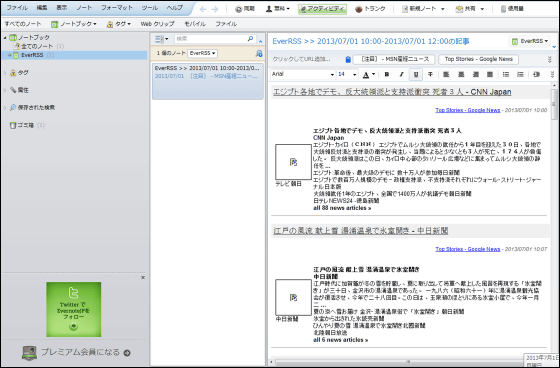Open the font name dropdown showing Arial

pos(303,74)
